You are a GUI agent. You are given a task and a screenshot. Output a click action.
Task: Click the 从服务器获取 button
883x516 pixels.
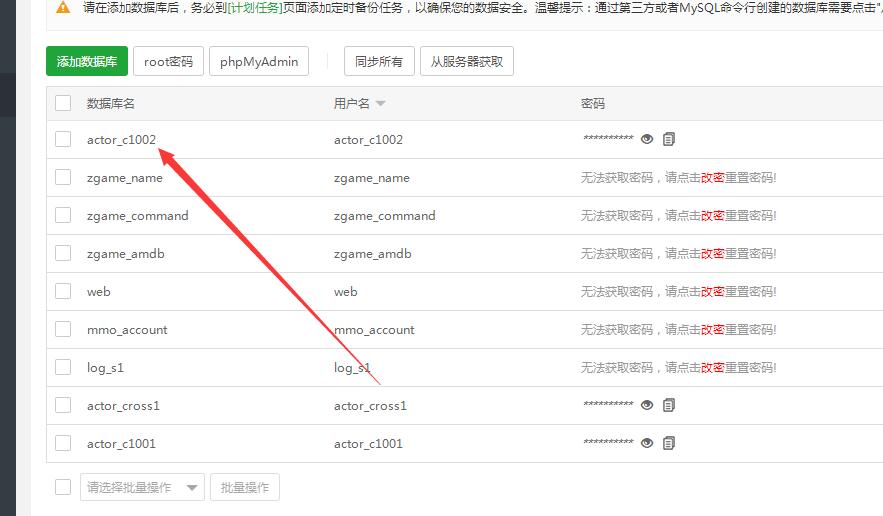[467, 61]
